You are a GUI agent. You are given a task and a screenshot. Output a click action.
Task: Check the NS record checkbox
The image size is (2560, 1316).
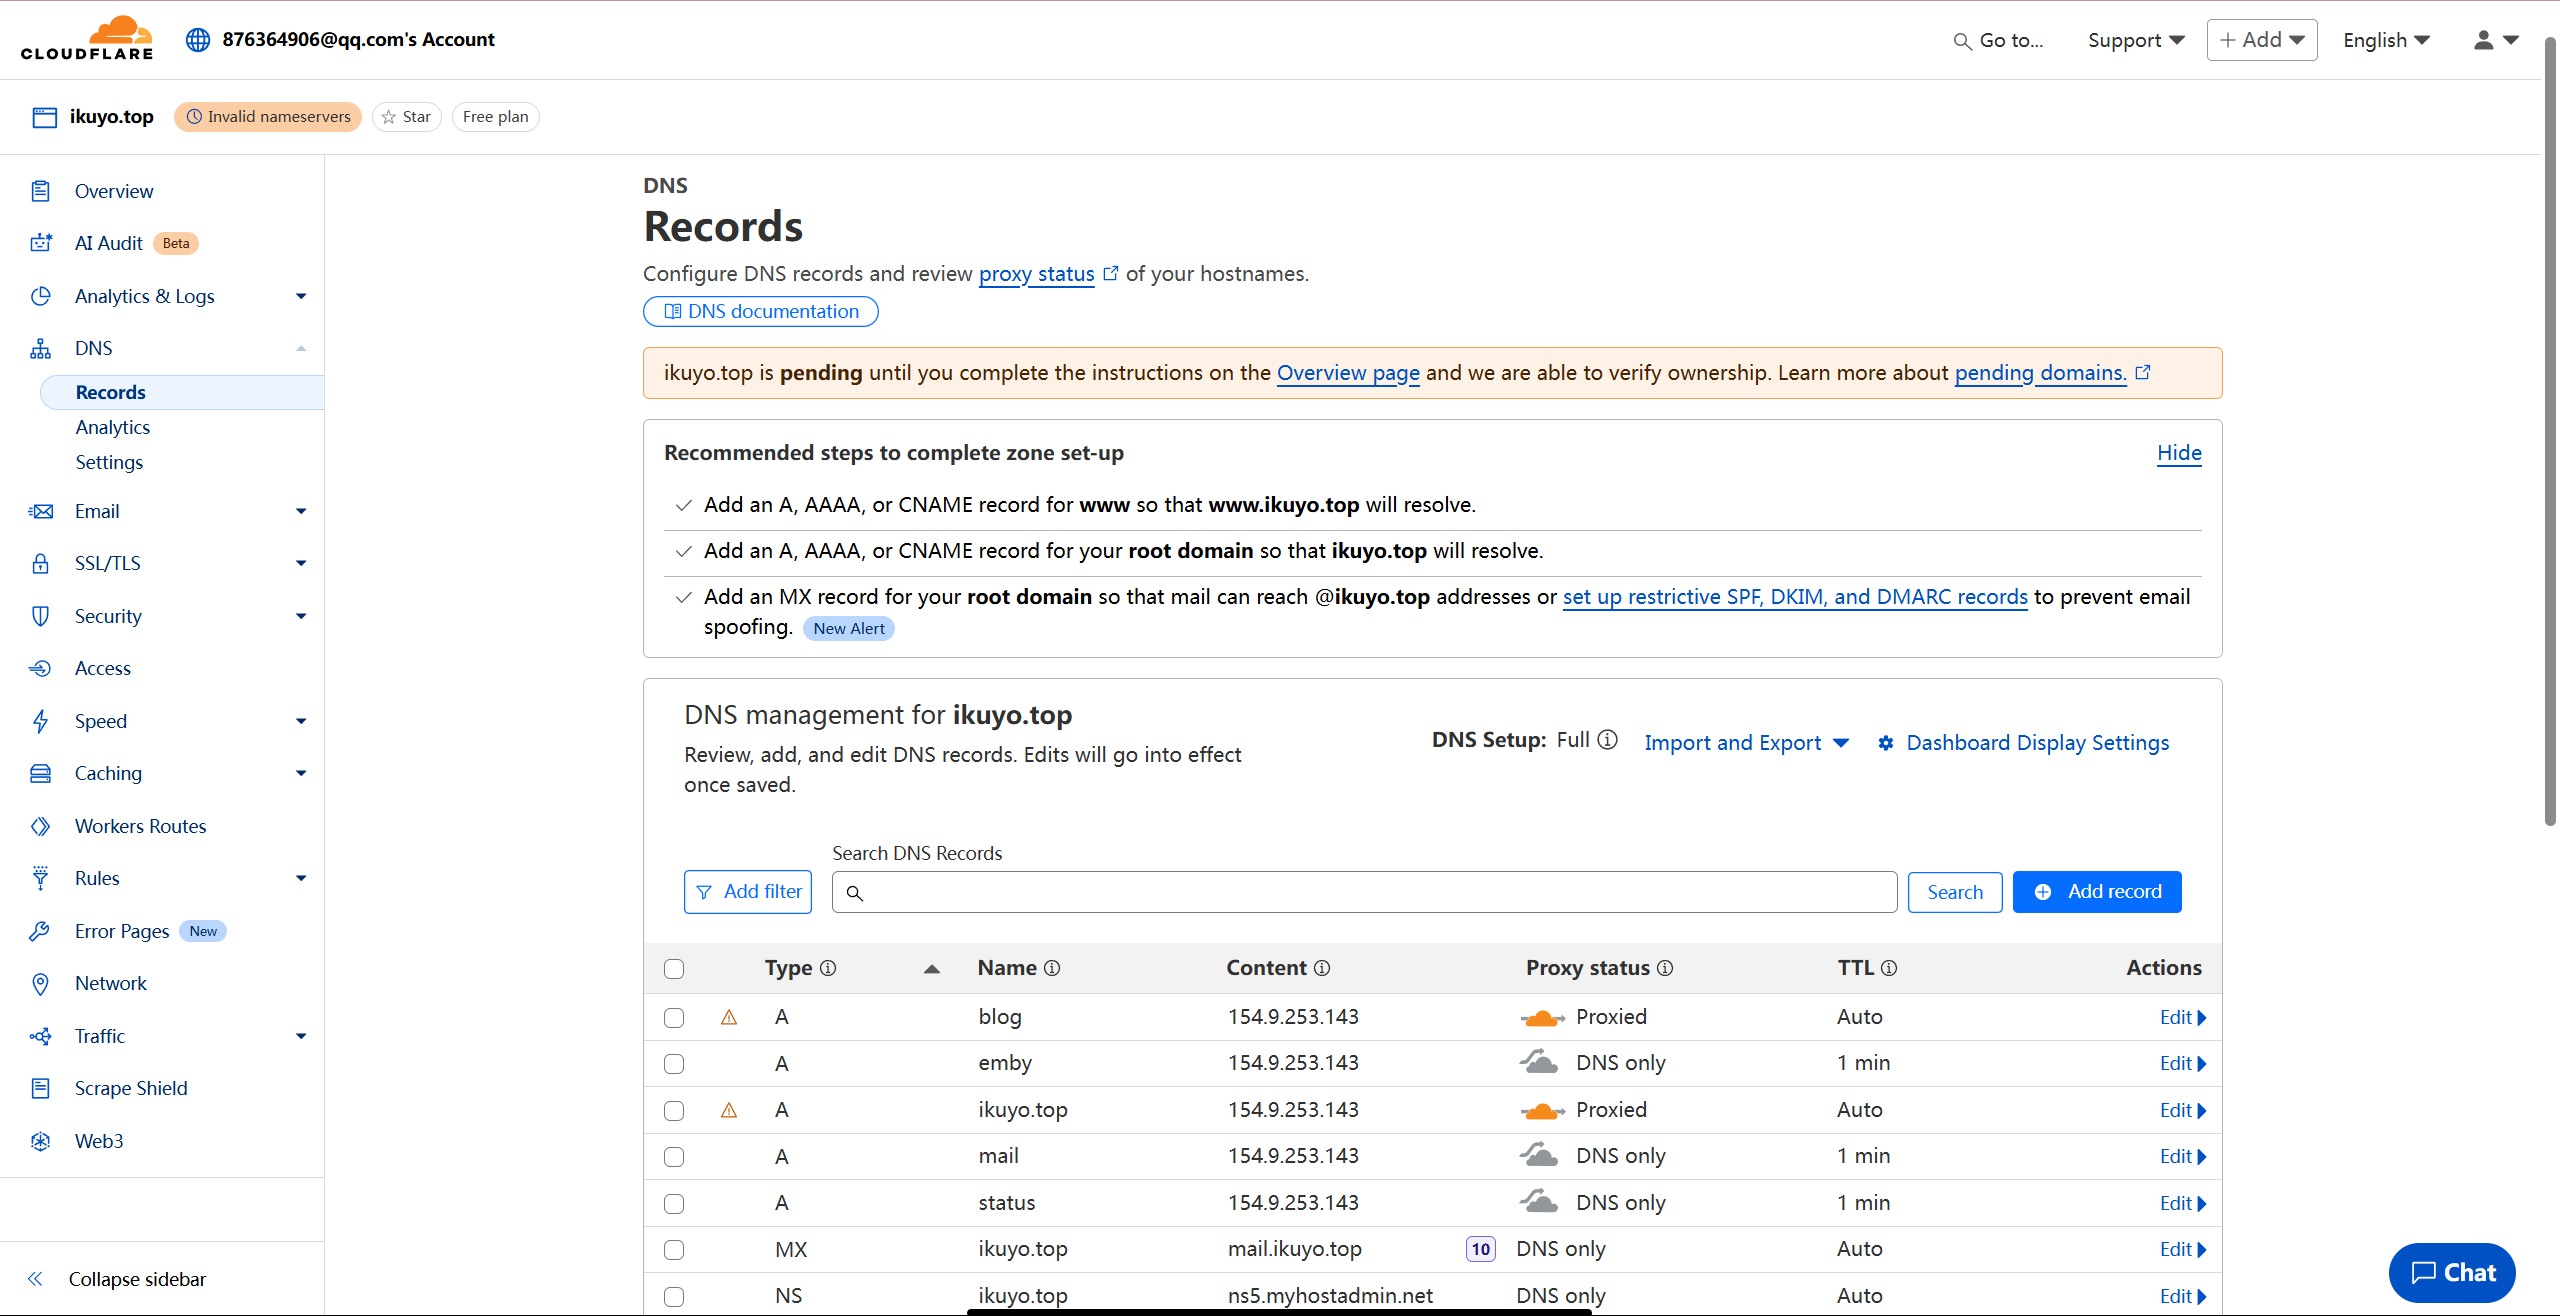(674, 1297)
